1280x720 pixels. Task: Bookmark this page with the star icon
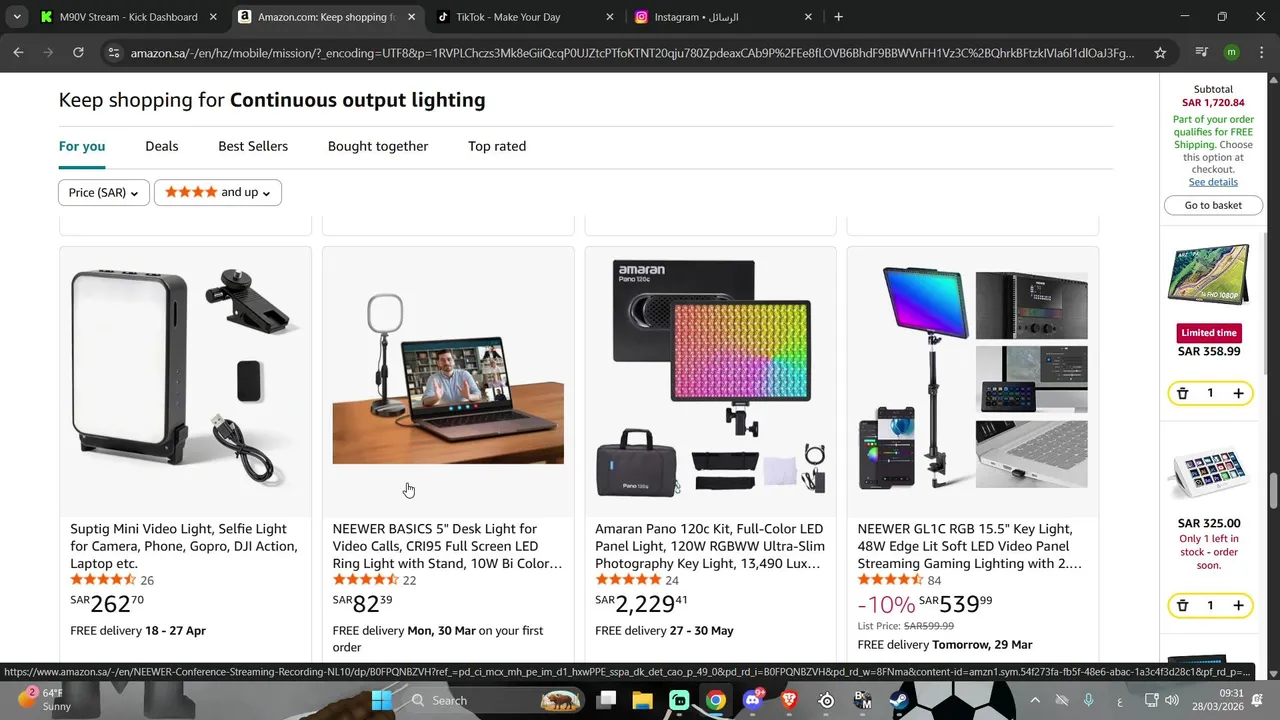coord(1160,53)
